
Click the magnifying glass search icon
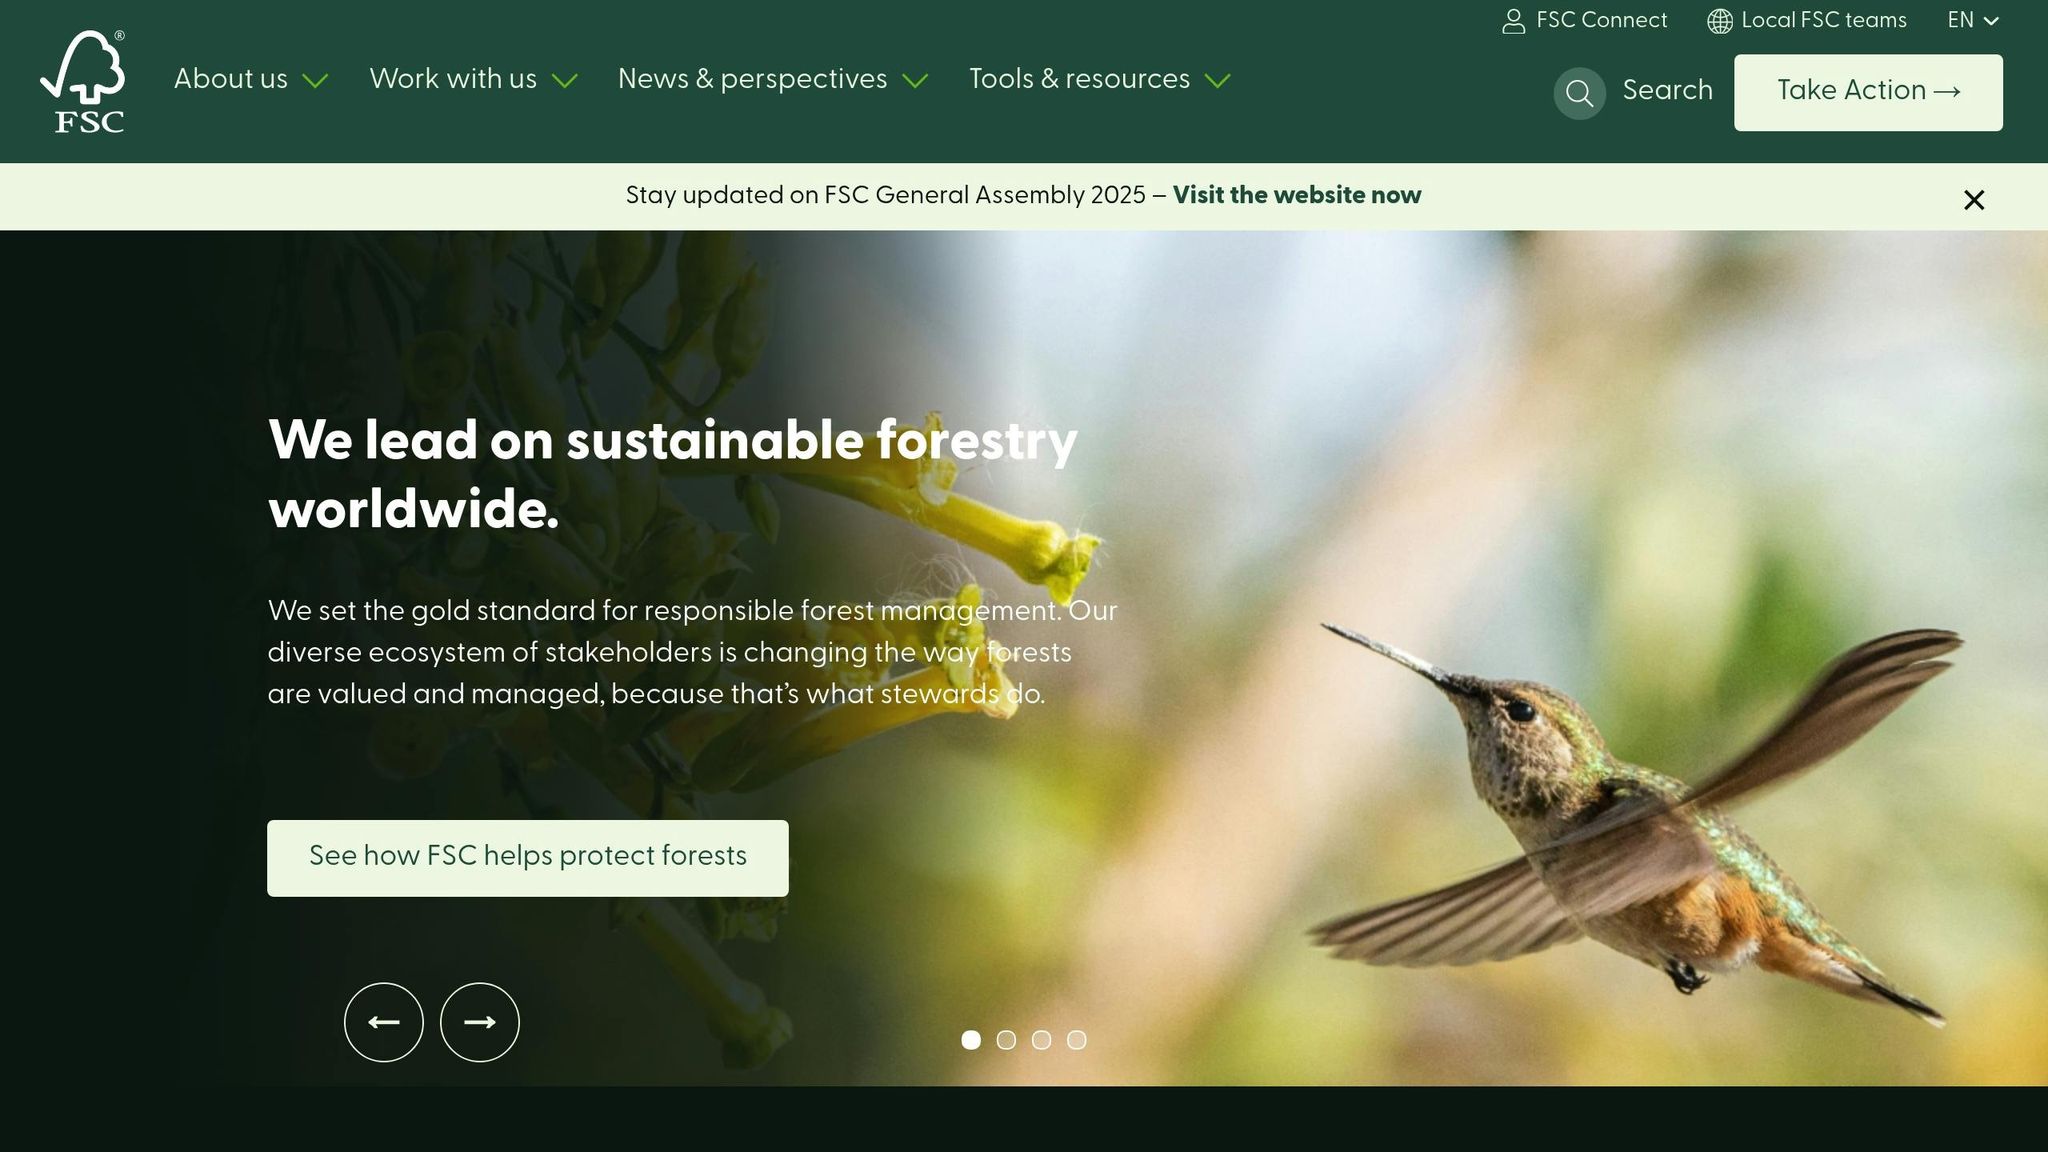[x=1580, y=92]
